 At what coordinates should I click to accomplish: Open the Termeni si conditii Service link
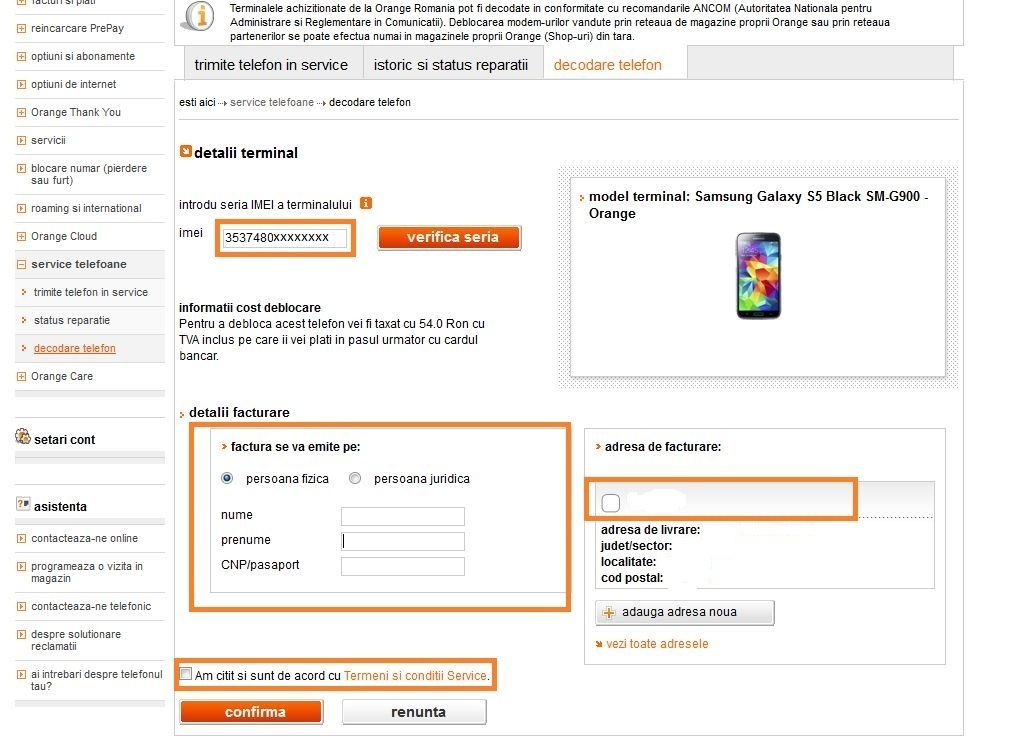click(x=415, y=675)
